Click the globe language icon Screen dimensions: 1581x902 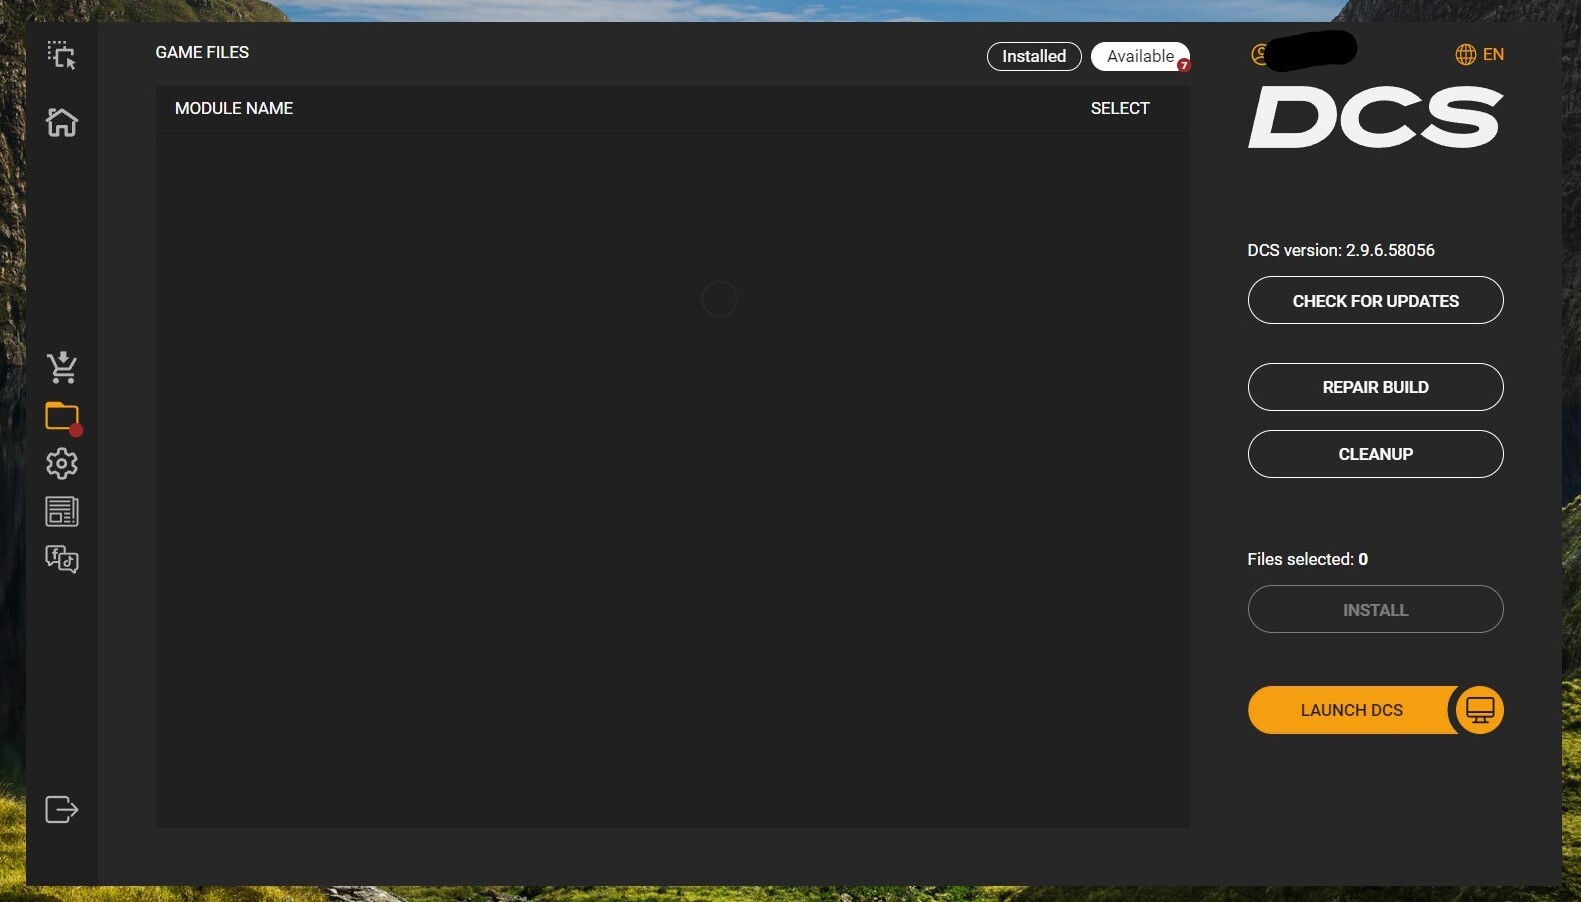[x=1465, y=54]
